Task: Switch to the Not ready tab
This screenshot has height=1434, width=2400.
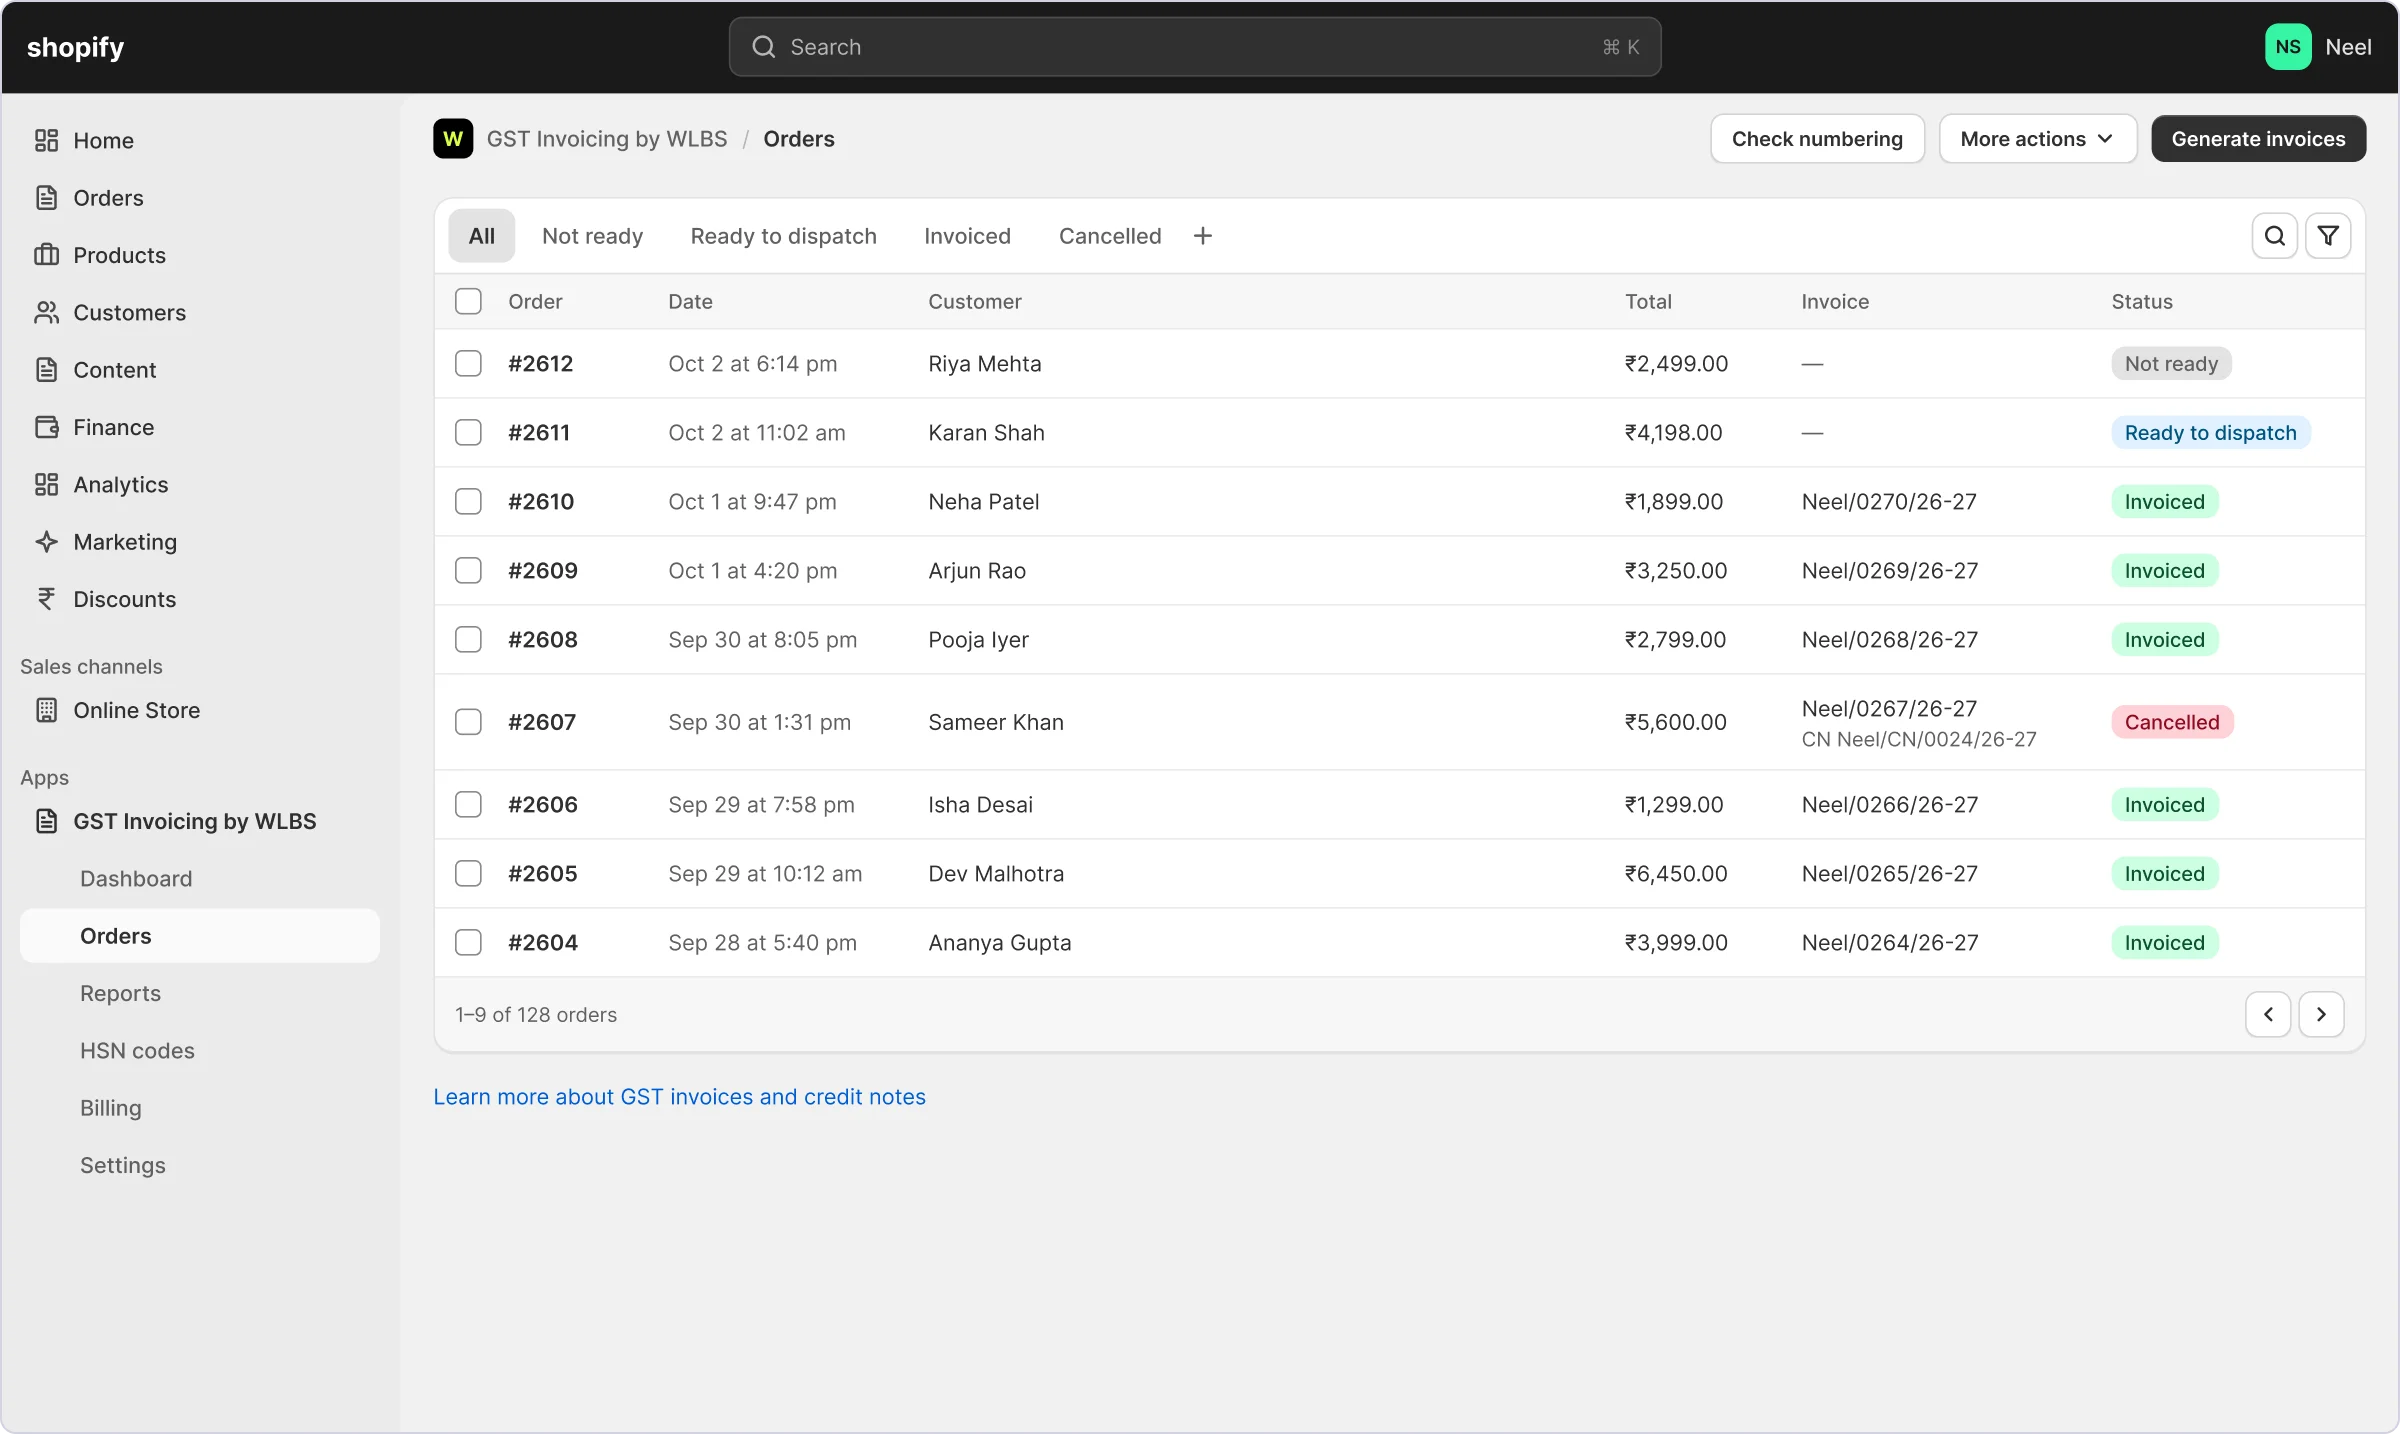Action: 592,236
